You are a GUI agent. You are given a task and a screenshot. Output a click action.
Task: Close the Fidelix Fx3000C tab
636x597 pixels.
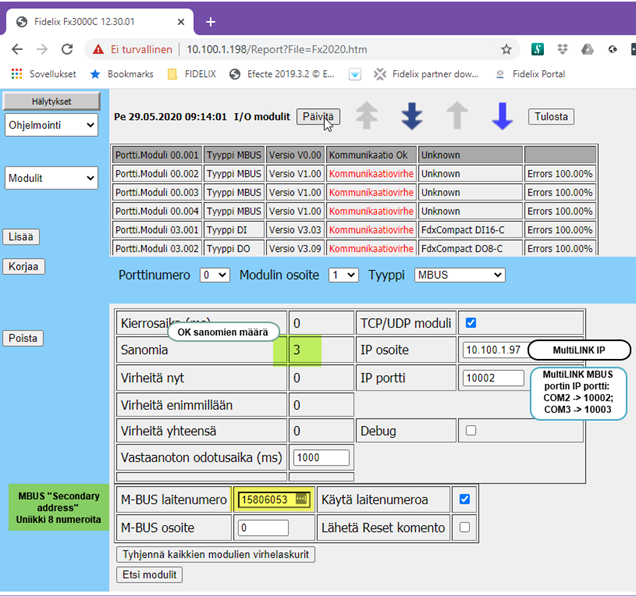point(181,22)
